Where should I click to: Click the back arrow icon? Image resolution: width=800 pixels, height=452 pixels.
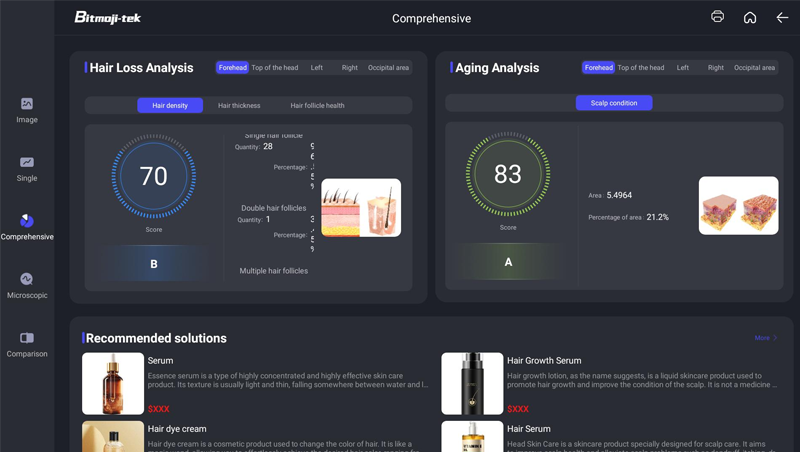point(782,18)
